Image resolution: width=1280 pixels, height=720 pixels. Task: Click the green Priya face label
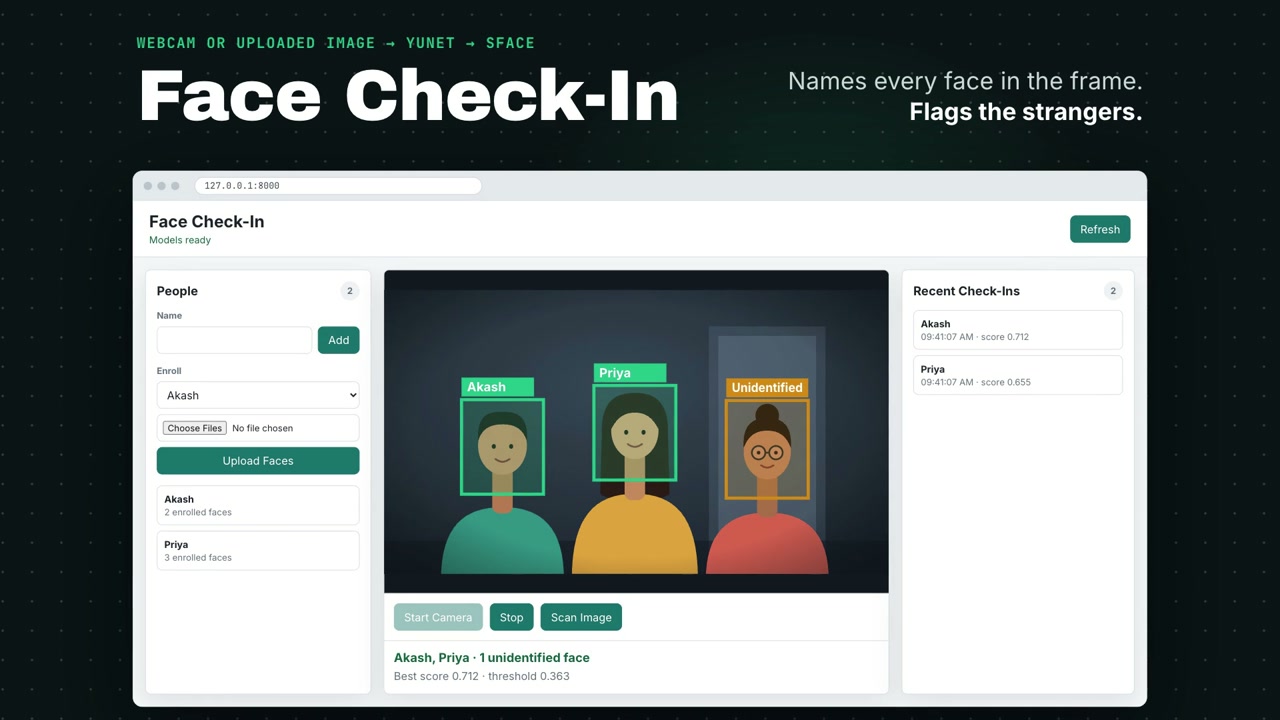pyautogui.click(x=629, y=373)
